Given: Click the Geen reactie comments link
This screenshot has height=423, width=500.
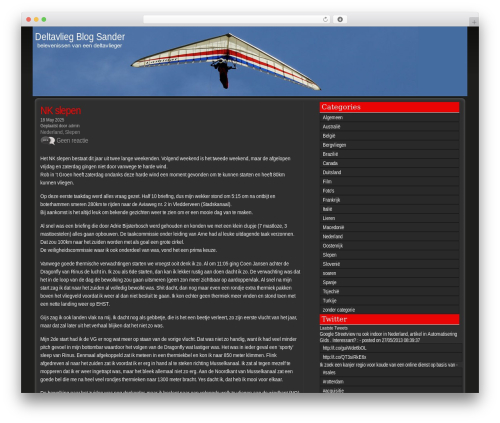Looking at the screenshot, I should pyautogui.click(x=72, y=141).
